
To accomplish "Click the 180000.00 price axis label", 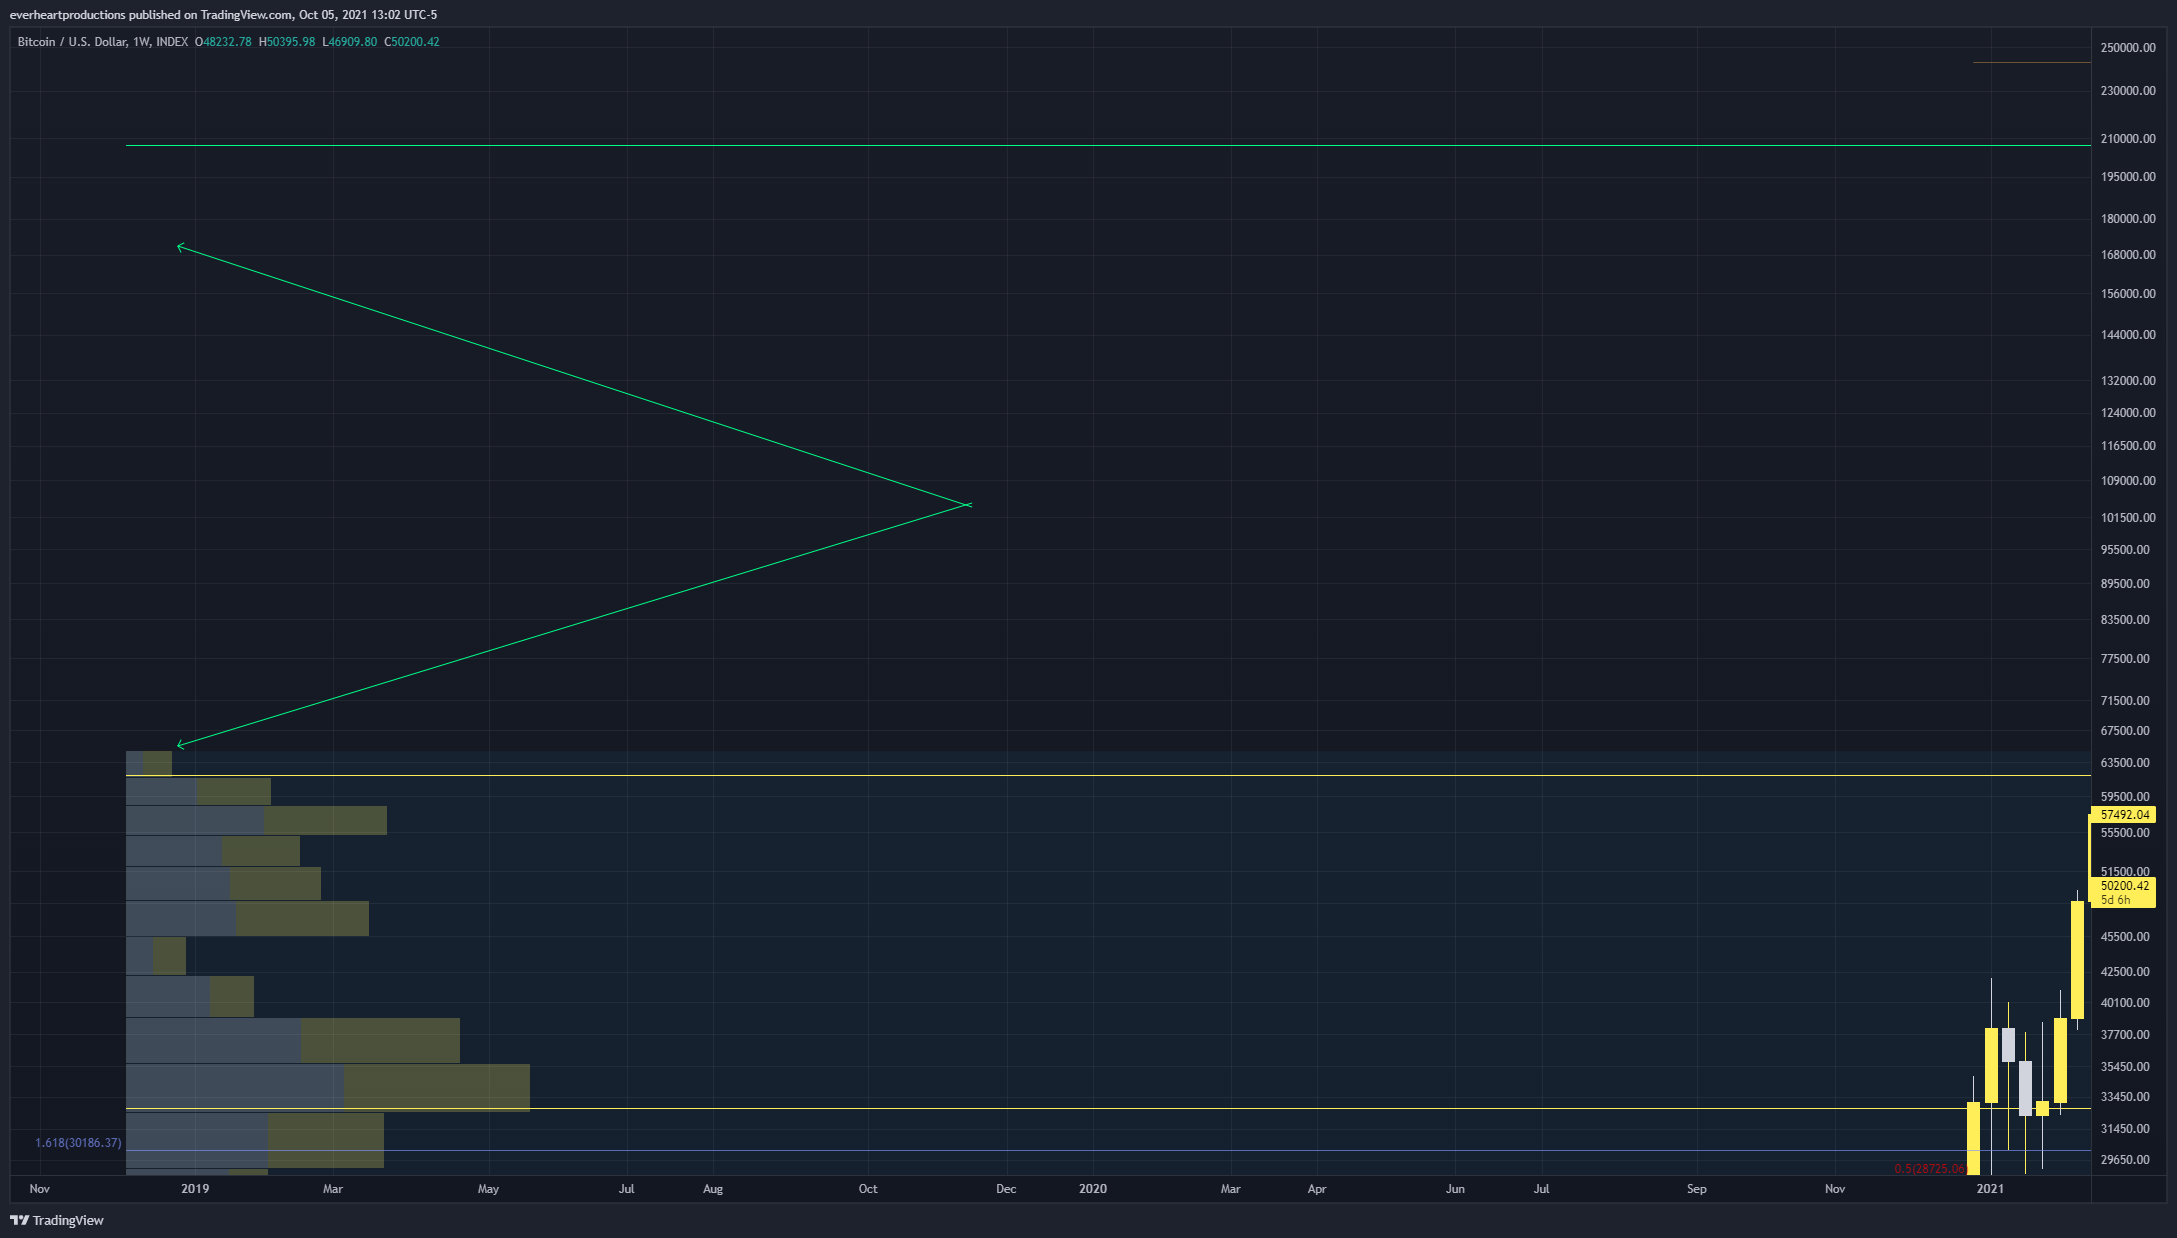I will (2128, 219).
